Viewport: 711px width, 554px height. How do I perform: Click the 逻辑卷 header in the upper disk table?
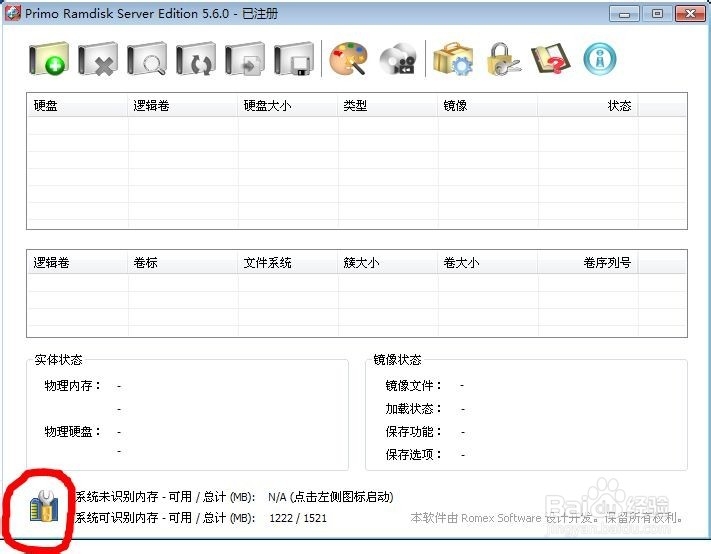[x=183, y=106]
